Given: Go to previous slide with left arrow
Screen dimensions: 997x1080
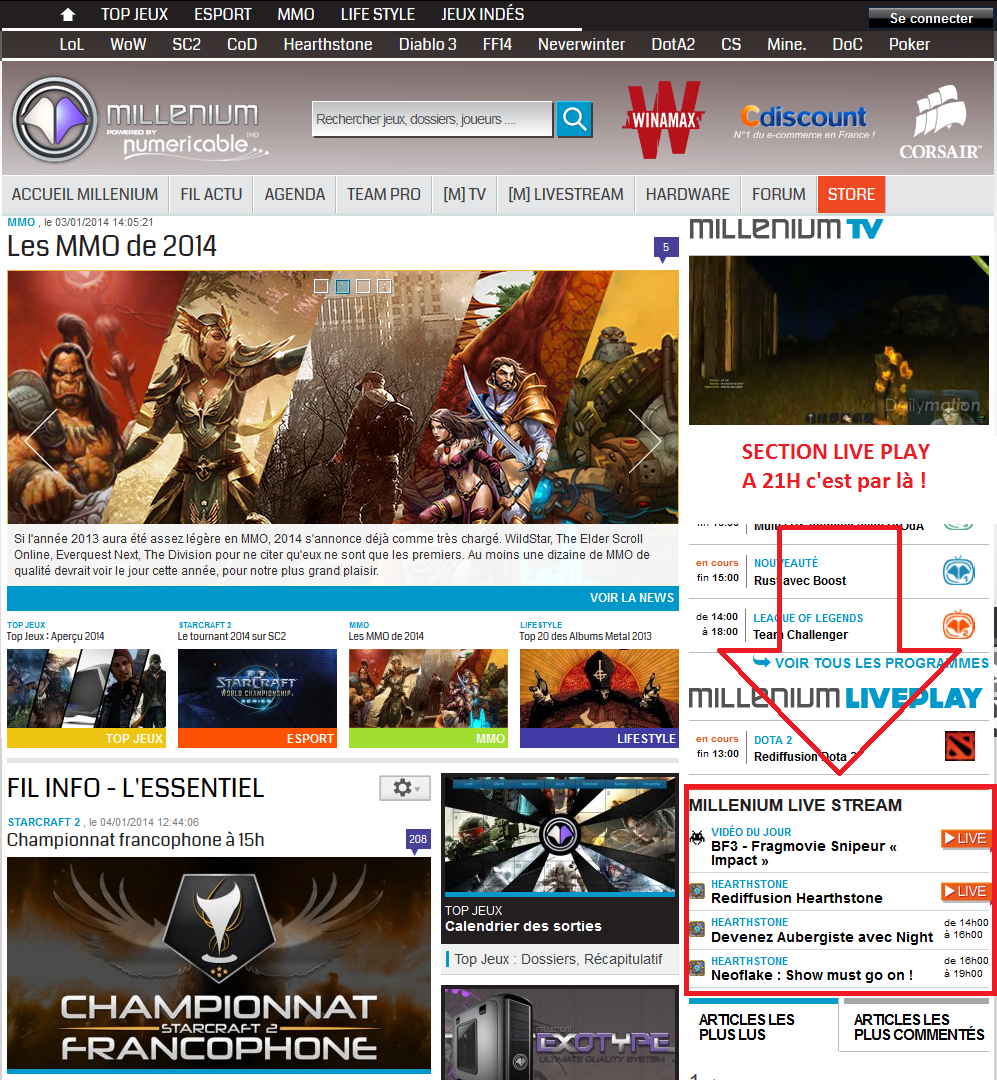Looking at the screenshot, I should click(x=41, y=441).
